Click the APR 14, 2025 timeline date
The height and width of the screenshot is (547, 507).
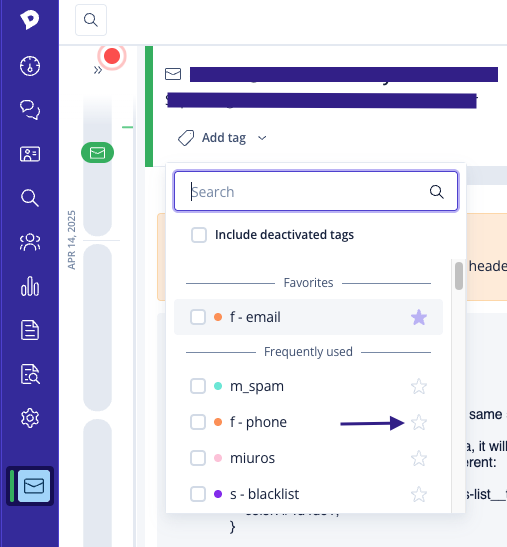coord(72,240)
